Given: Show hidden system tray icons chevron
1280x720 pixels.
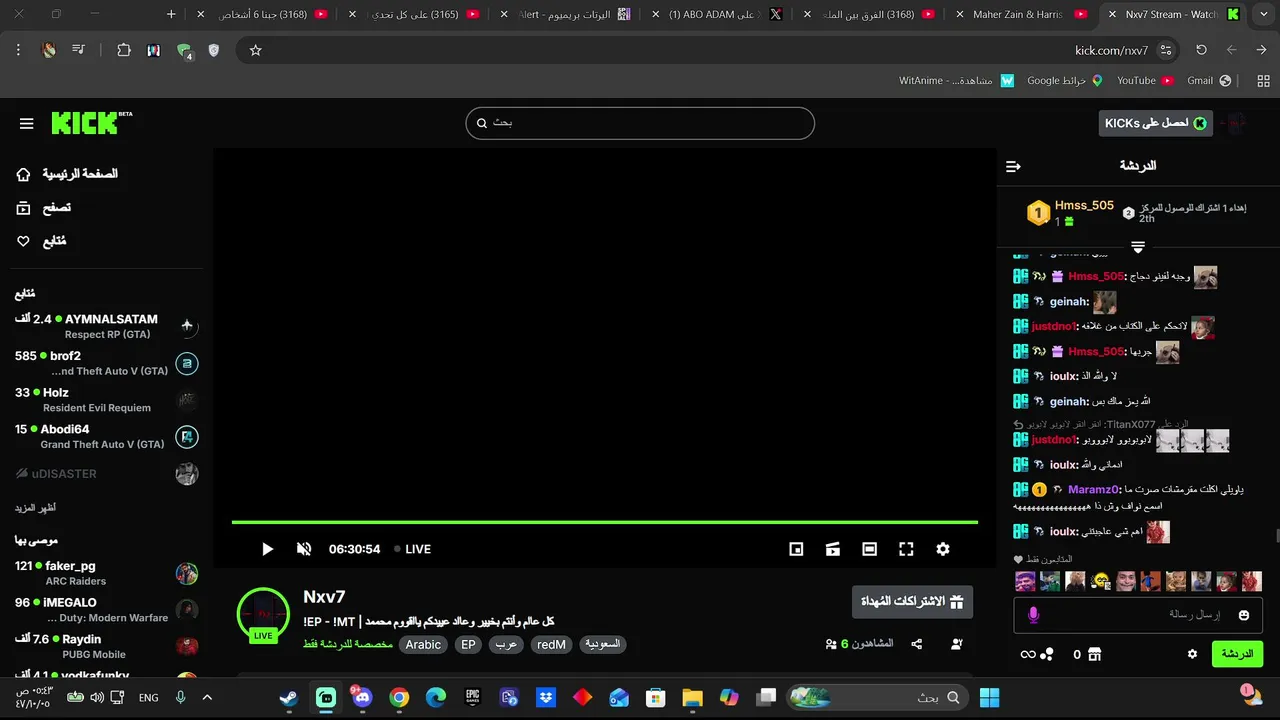Looking at the screenshot, I should tap(207, 698).
